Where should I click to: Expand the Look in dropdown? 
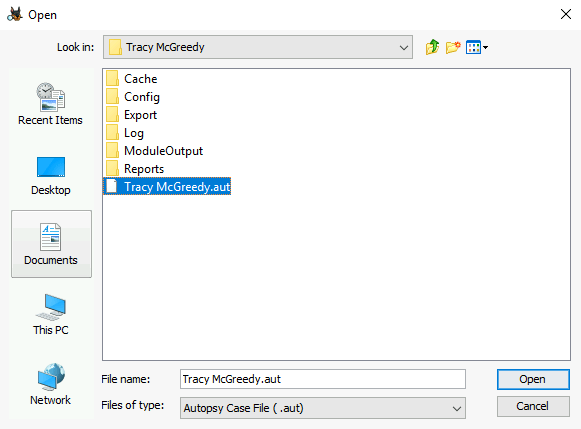404,47
